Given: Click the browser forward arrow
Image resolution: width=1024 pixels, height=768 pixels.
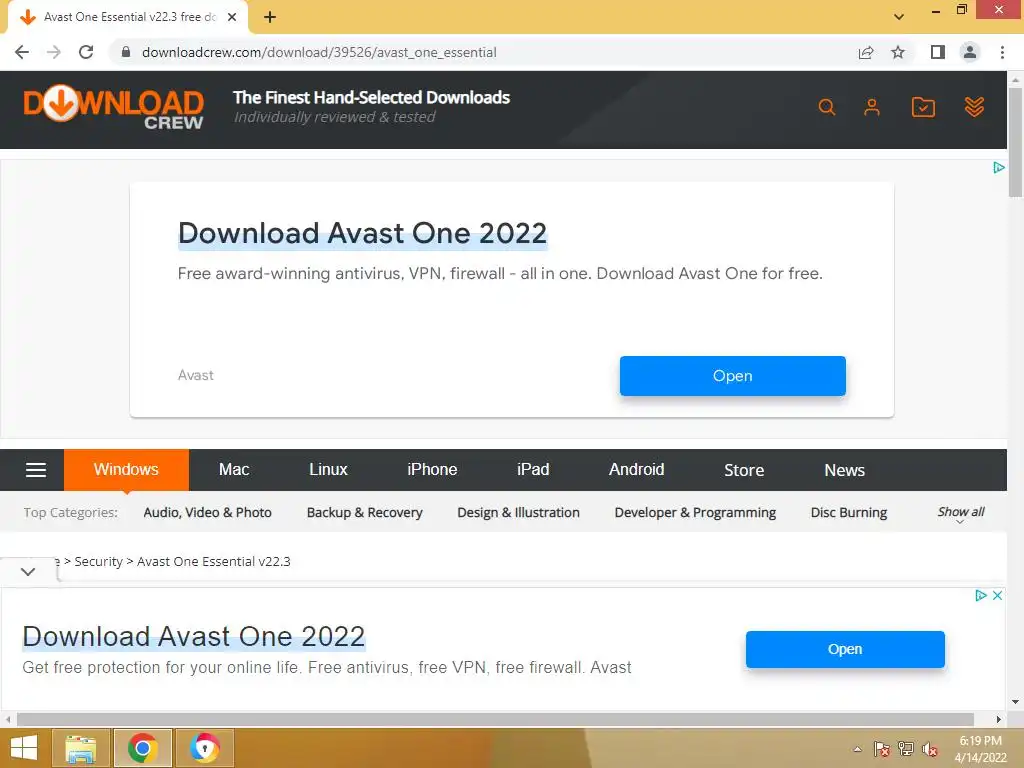Looking at the screenshot, I should click(x=54, y=52).
